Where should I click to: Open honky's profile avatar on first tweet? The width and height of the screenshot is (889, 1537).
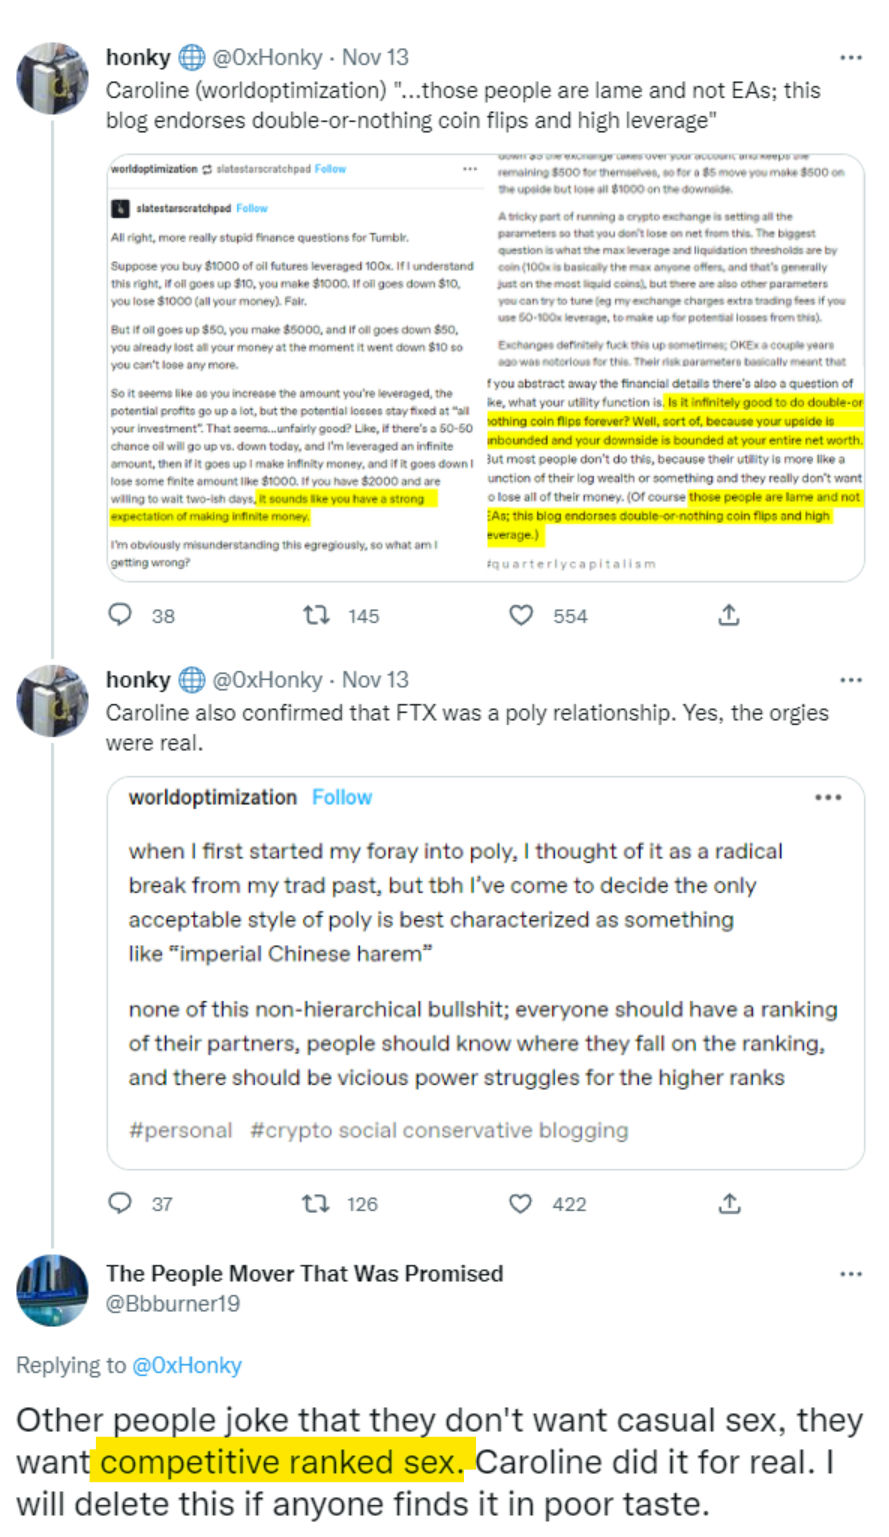tap(53, 78)
